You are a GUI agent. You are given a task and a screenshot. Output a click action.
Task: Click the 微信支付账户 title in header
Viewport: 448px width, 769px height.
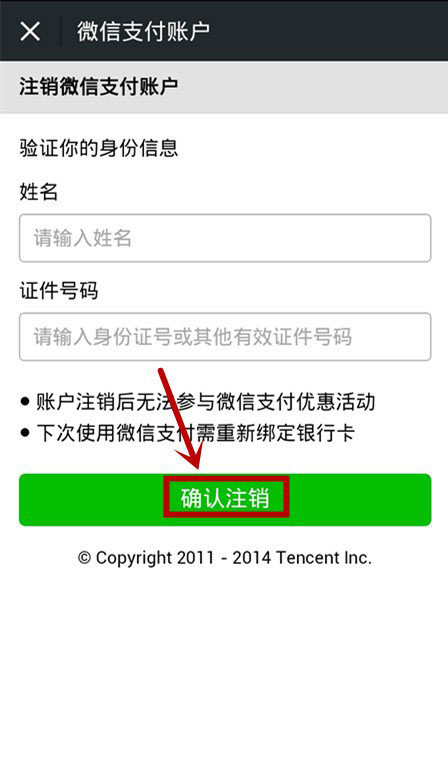point(143,31)
